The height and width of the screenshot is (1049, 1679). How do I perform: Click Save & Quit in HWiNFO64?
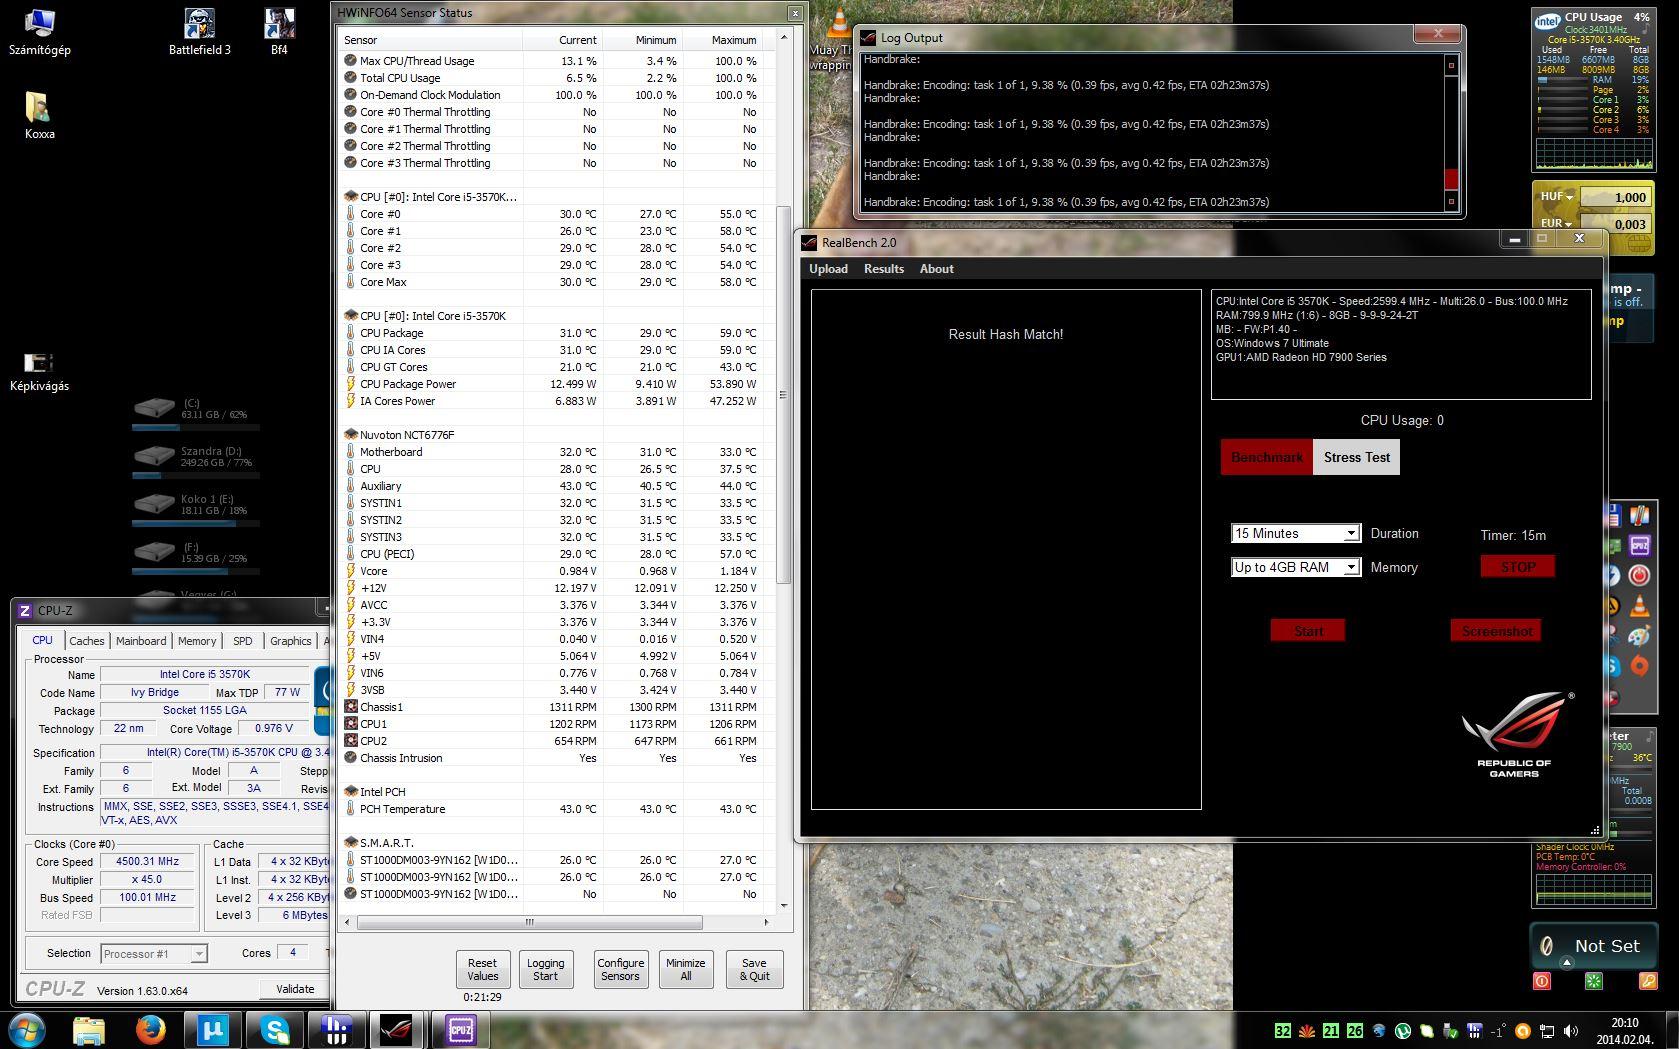(755, 970)
